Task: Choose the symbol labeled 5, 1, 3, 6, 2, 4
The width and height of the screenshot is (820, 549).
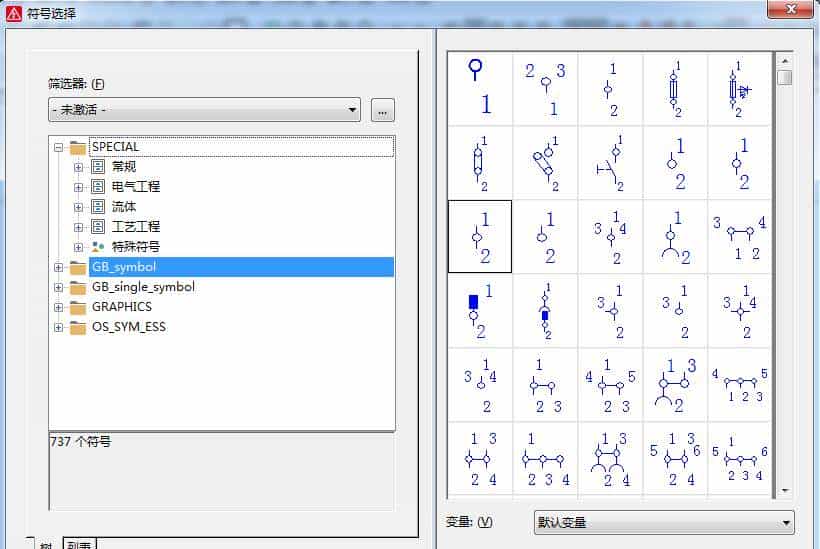Action: (x=675, y=459)
